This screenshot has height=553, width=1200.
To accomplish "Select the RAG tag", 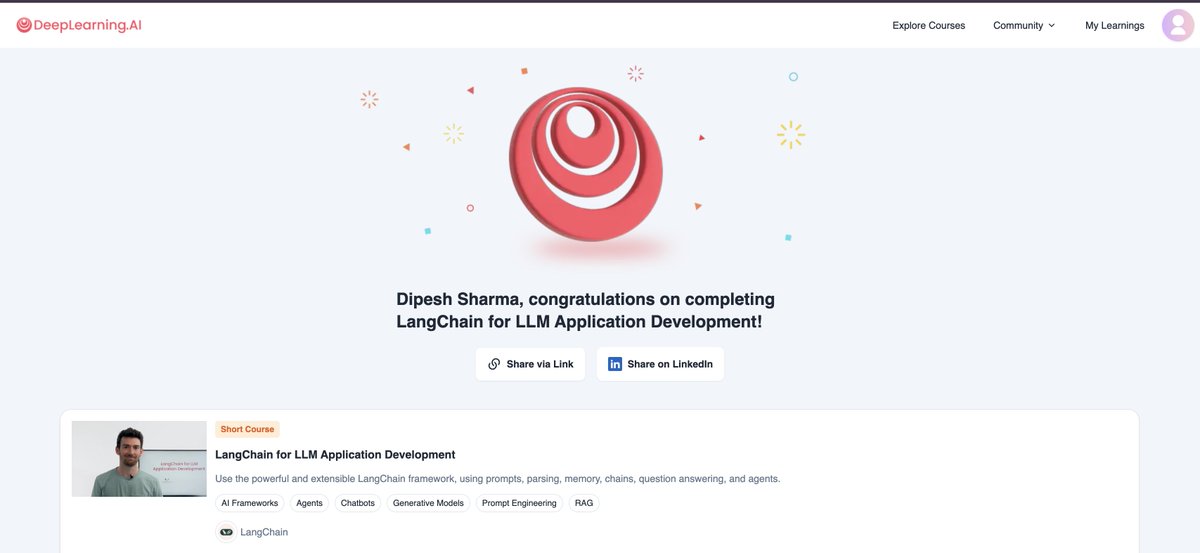I will point(584,503).
